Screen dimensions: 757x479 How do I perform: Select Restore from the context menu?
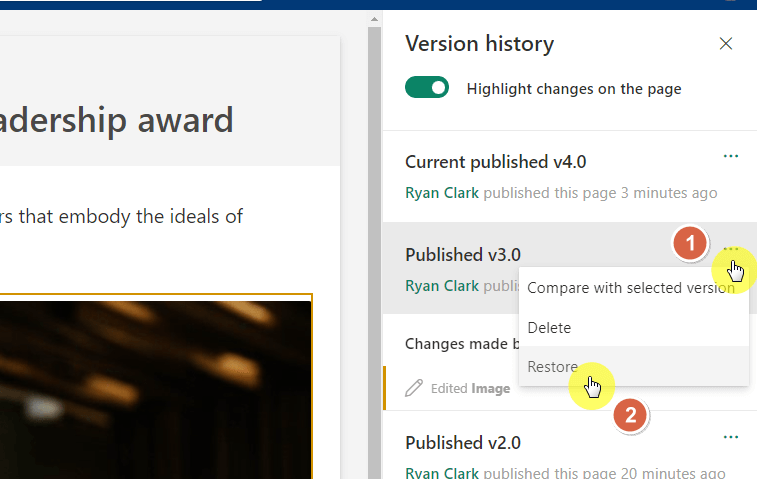(x=633, y=366)
